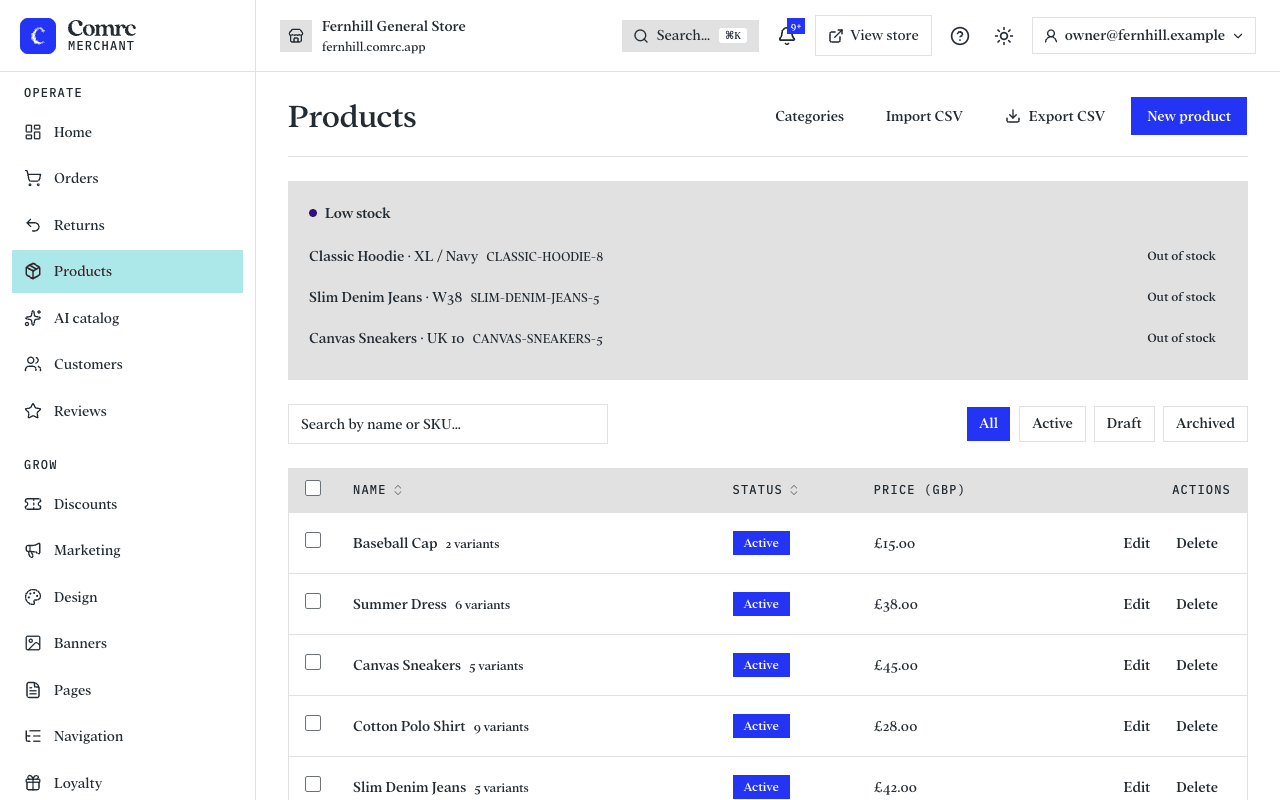Open the Categories link

click(x=809, y=116)
